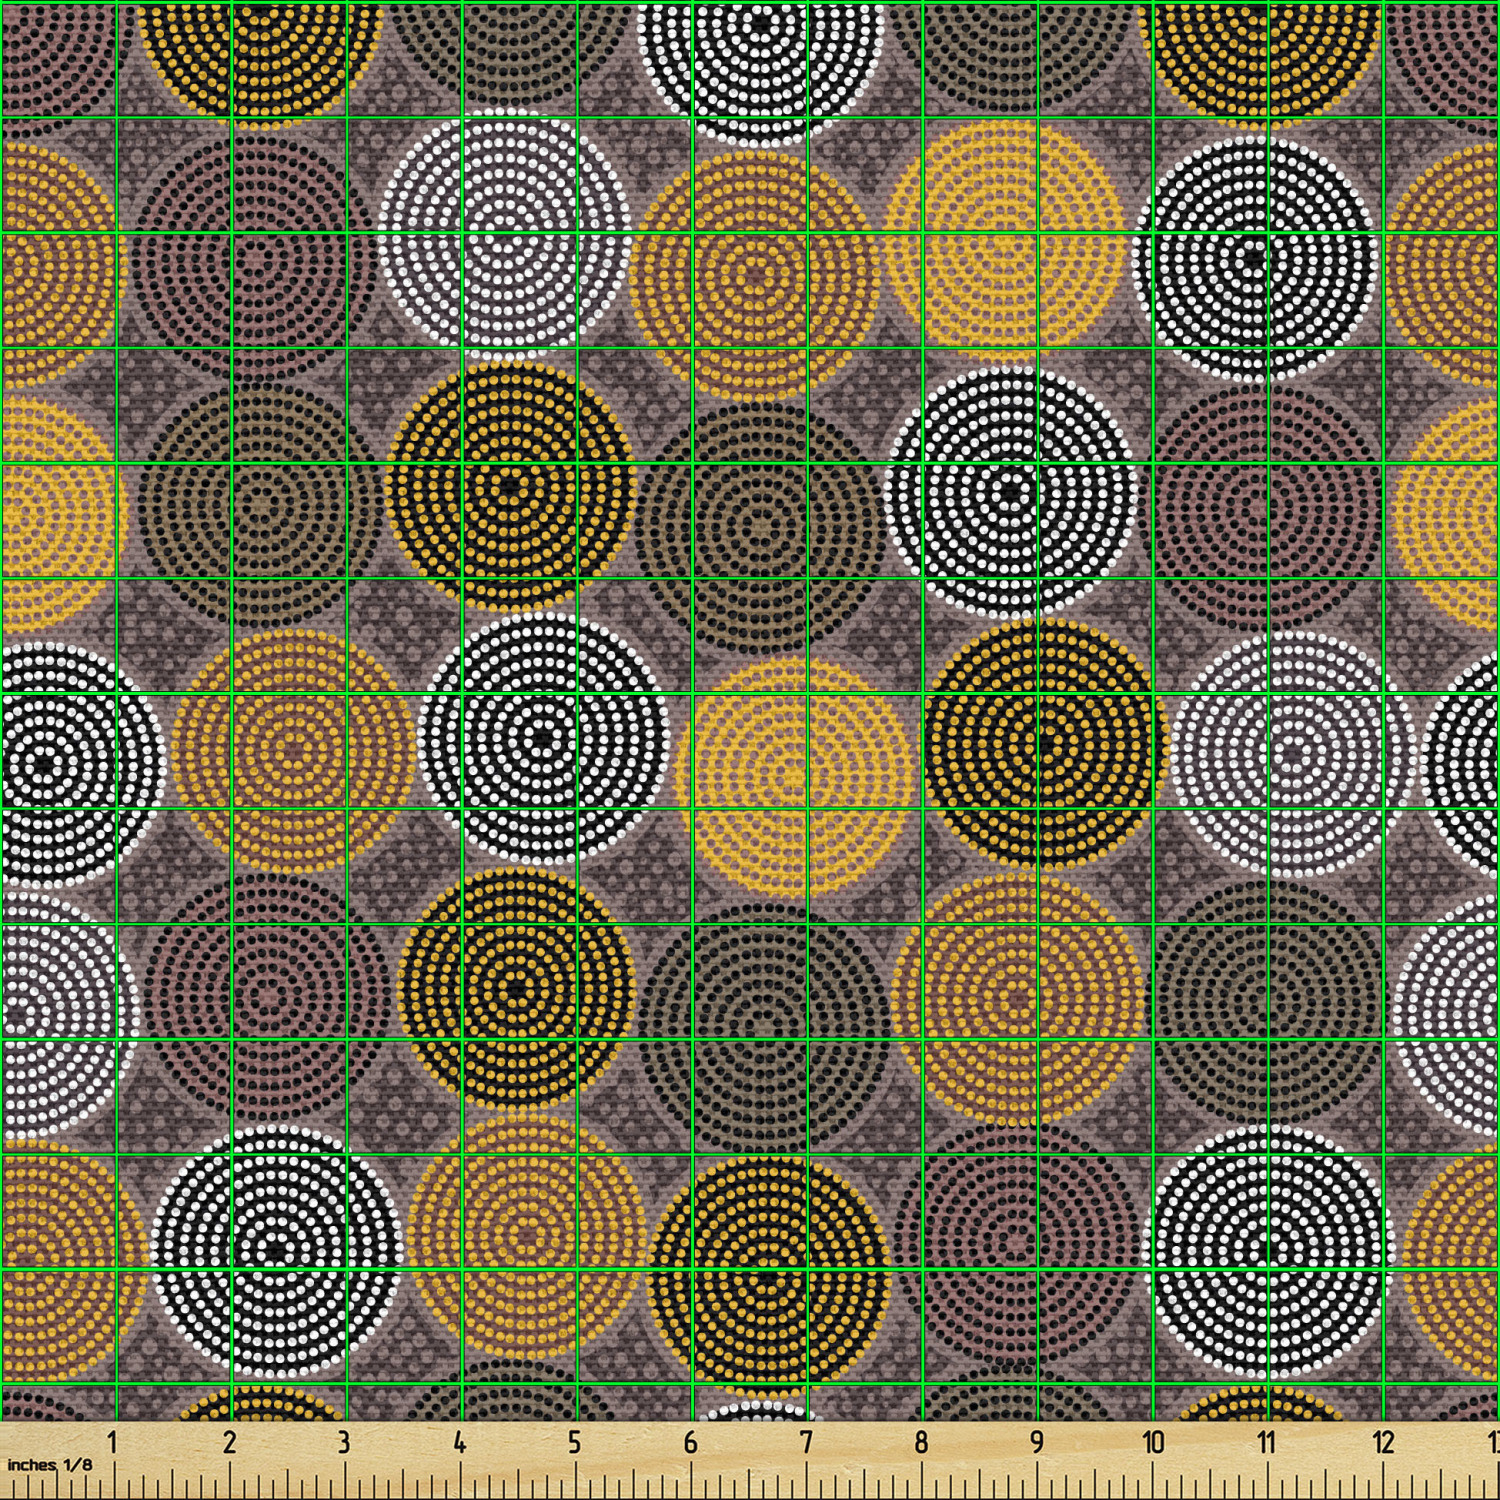1500x1500 pixels.
Task: Click the number 9 on the ruler
Action: (1037, 1442)
